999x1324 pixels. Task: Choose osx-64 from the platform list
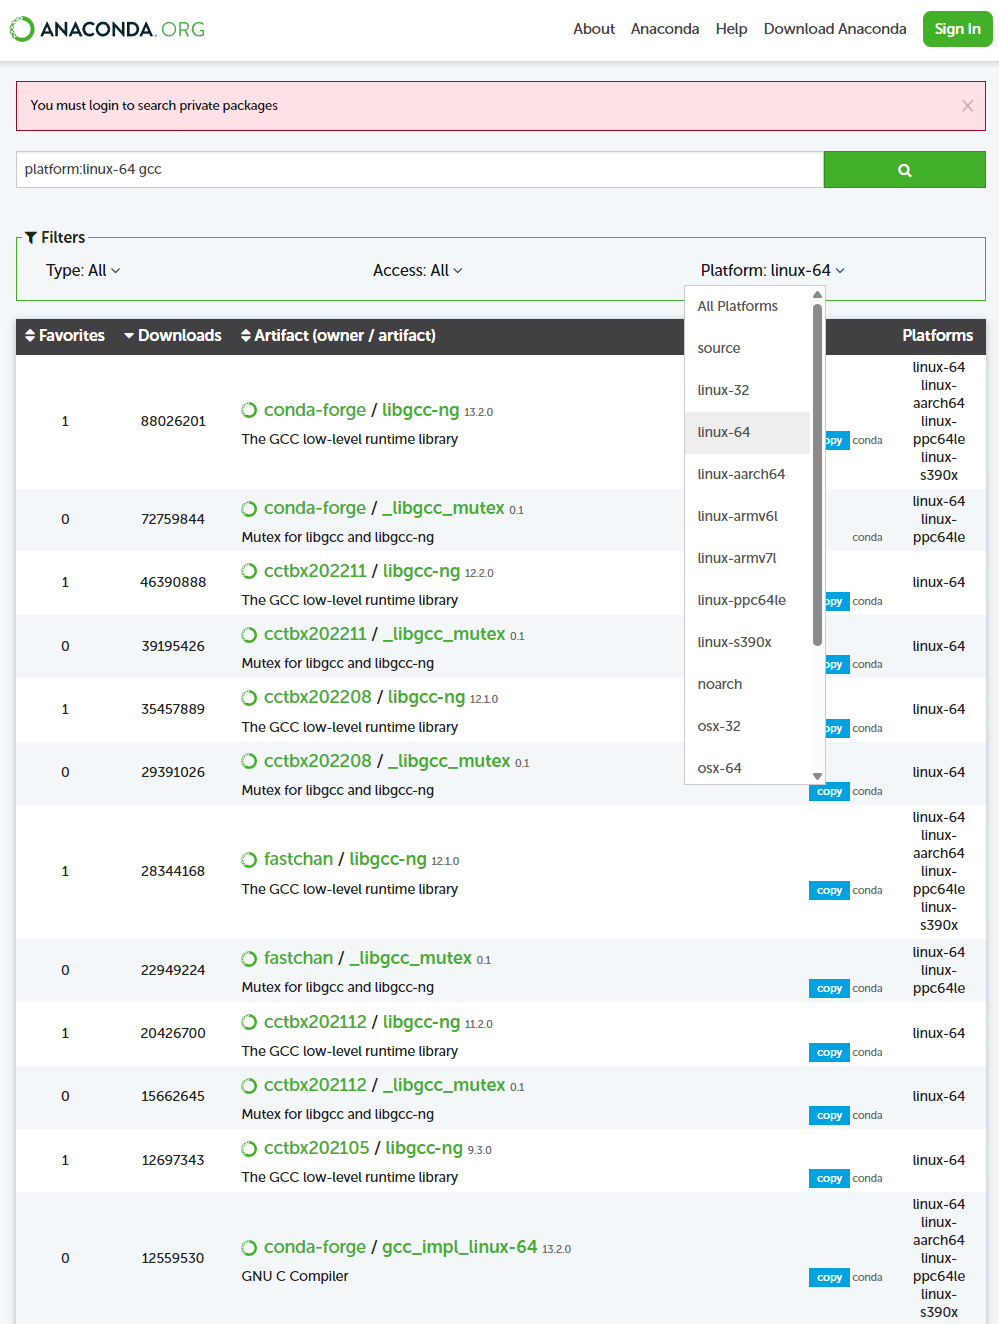tap(747, 768)
